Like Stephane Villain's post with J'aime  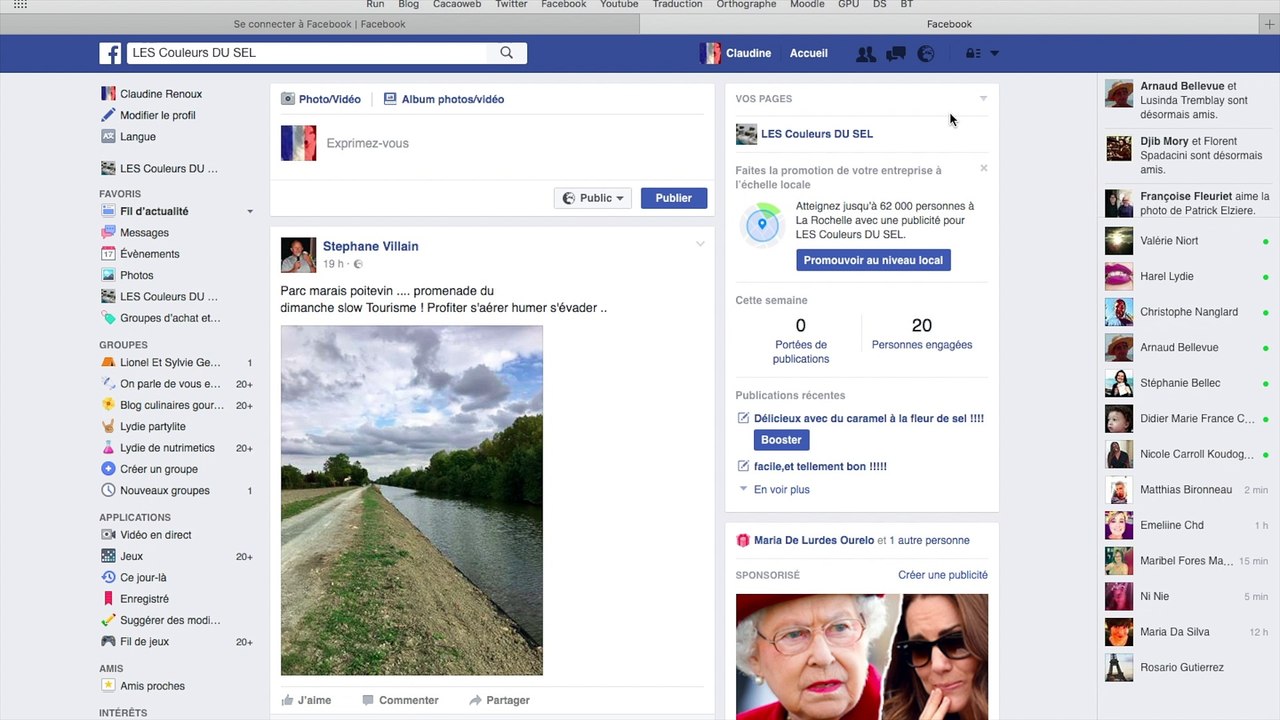point(306,700)
